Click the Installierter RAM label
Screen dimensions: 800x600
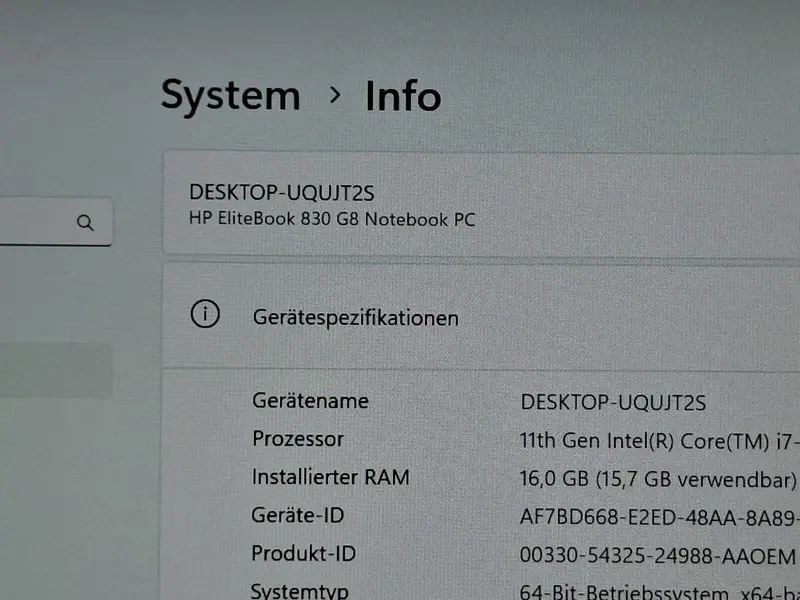(x=331, y=477)
